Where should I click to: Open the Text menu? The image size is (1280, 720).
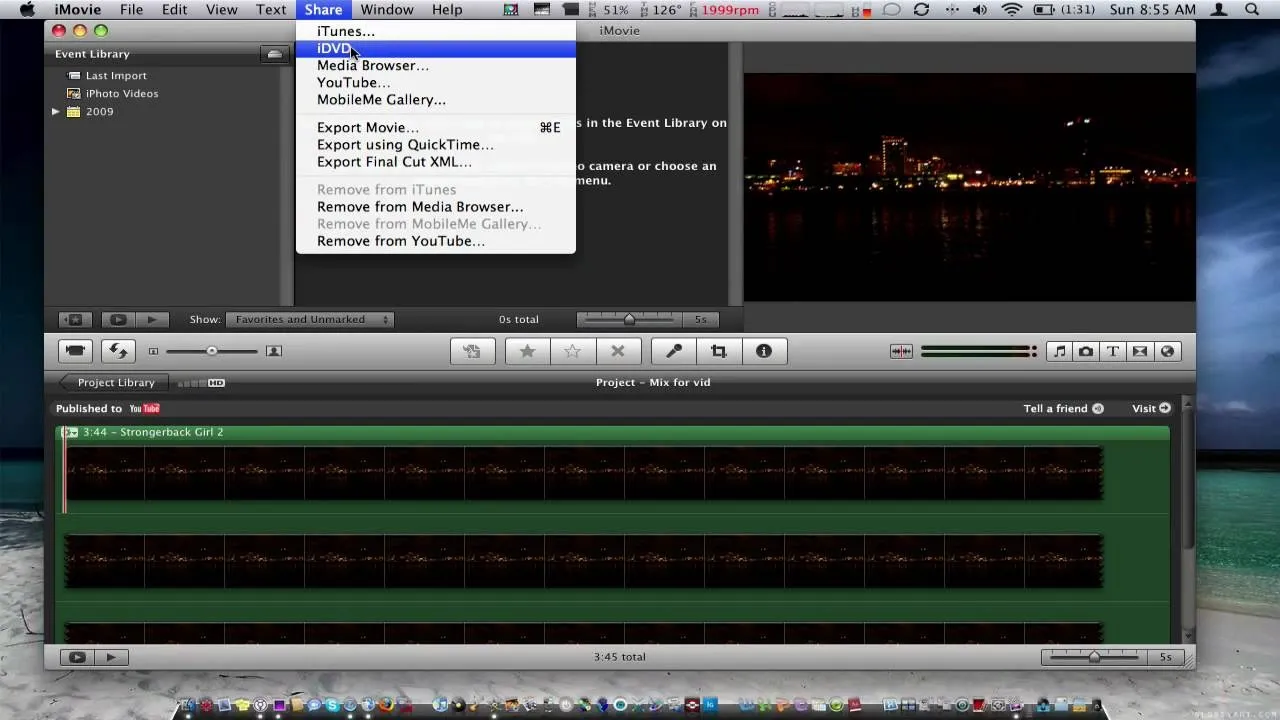tap(271, 10)
